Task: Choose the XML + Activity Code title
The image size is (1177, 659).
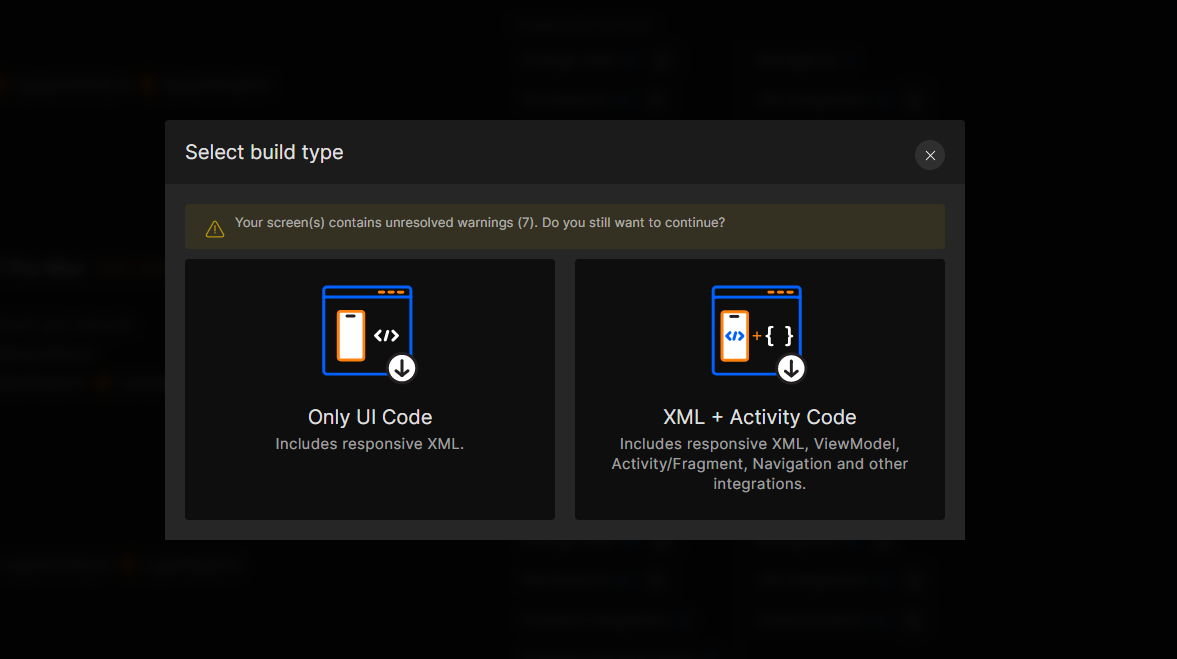Action: [759, 417]
